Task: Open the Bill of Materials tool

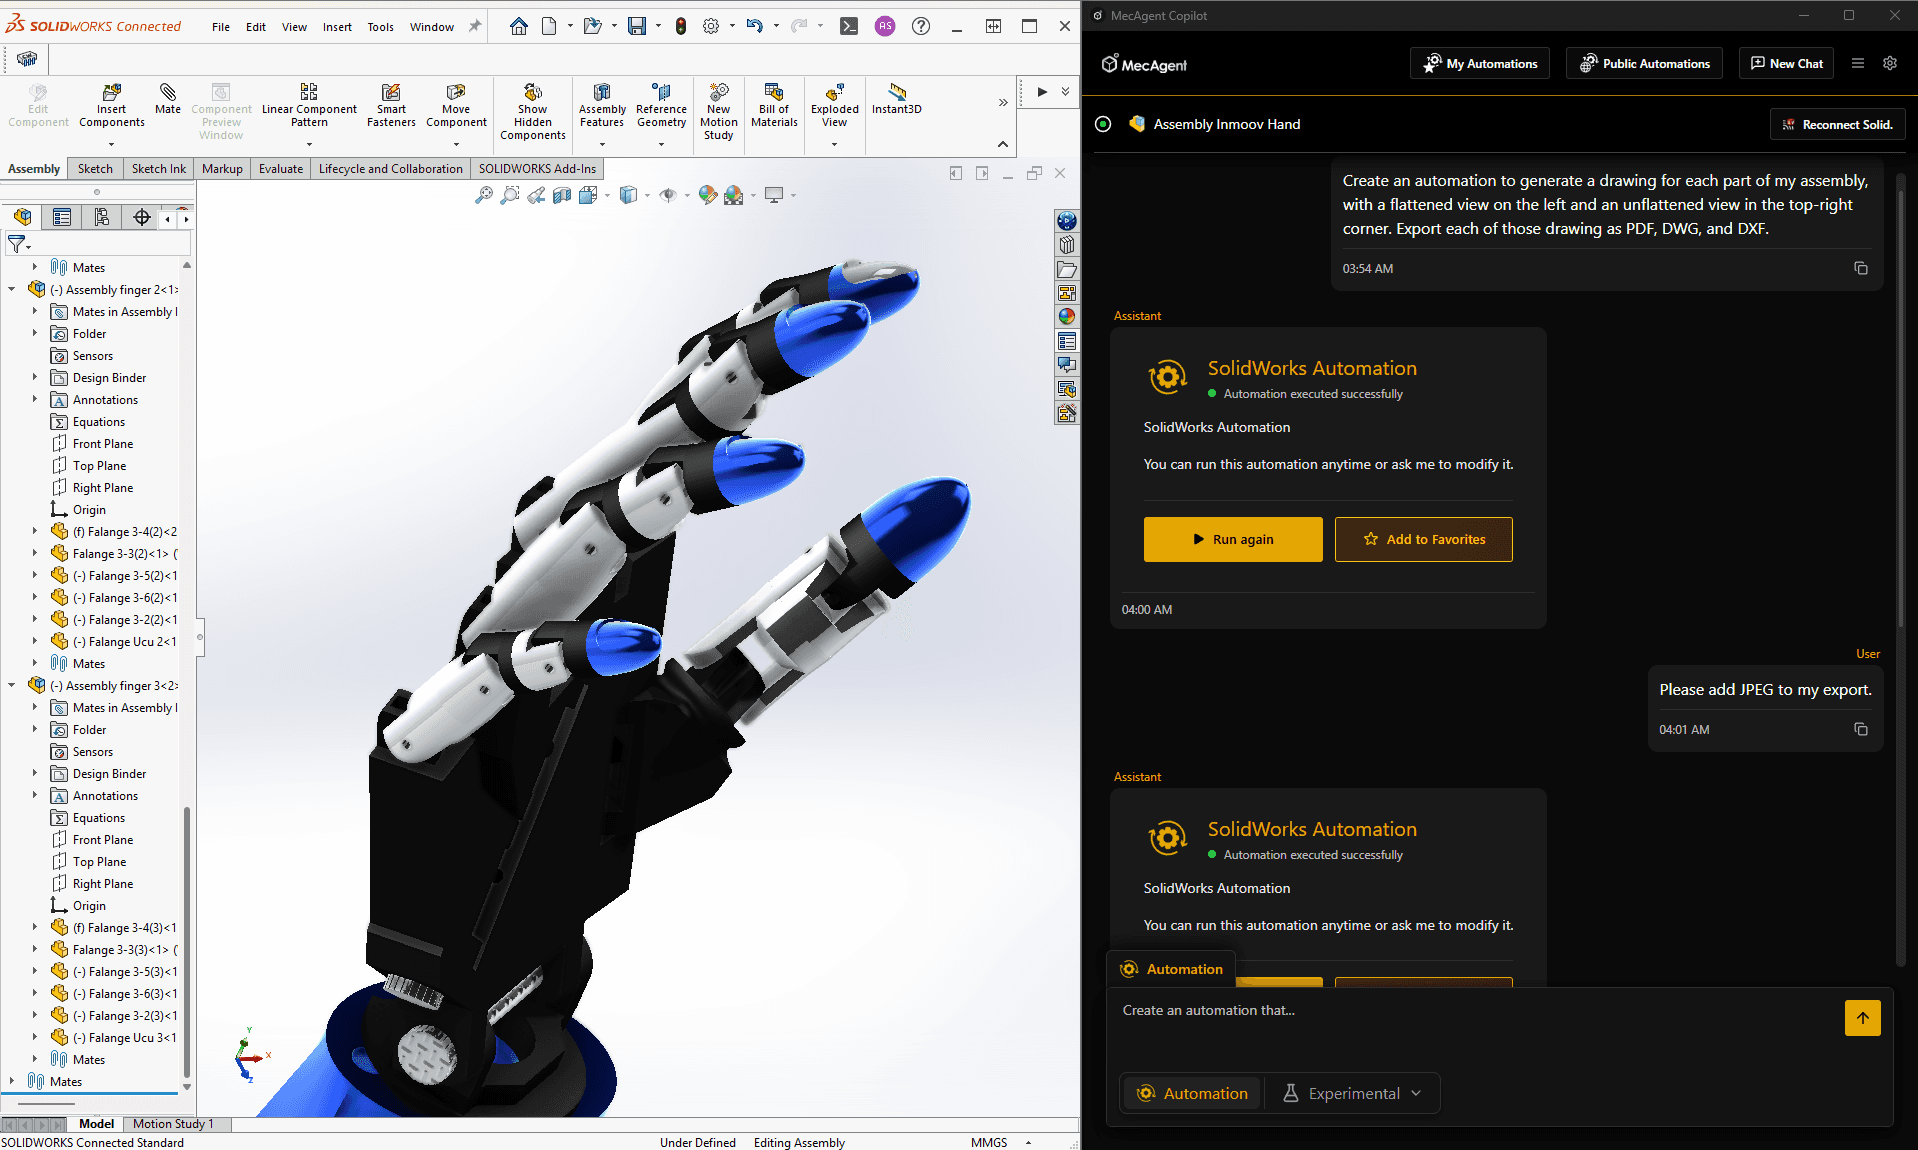Action: (x=774, y=105)
